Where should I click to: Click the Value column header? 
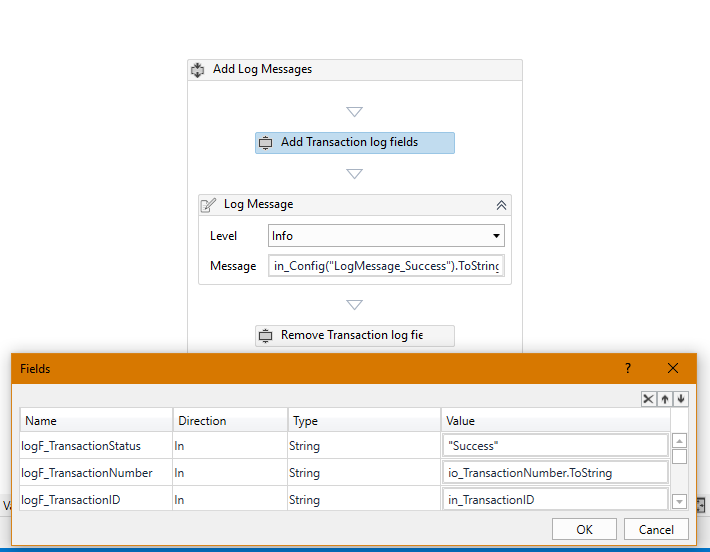point(556,421)
